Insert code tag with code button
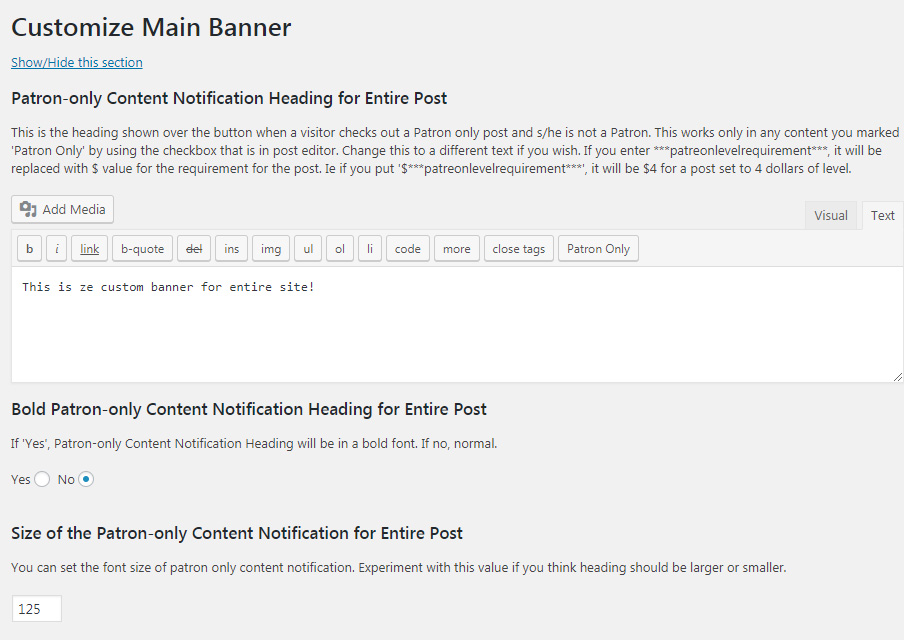 click(x=408, y=249)
